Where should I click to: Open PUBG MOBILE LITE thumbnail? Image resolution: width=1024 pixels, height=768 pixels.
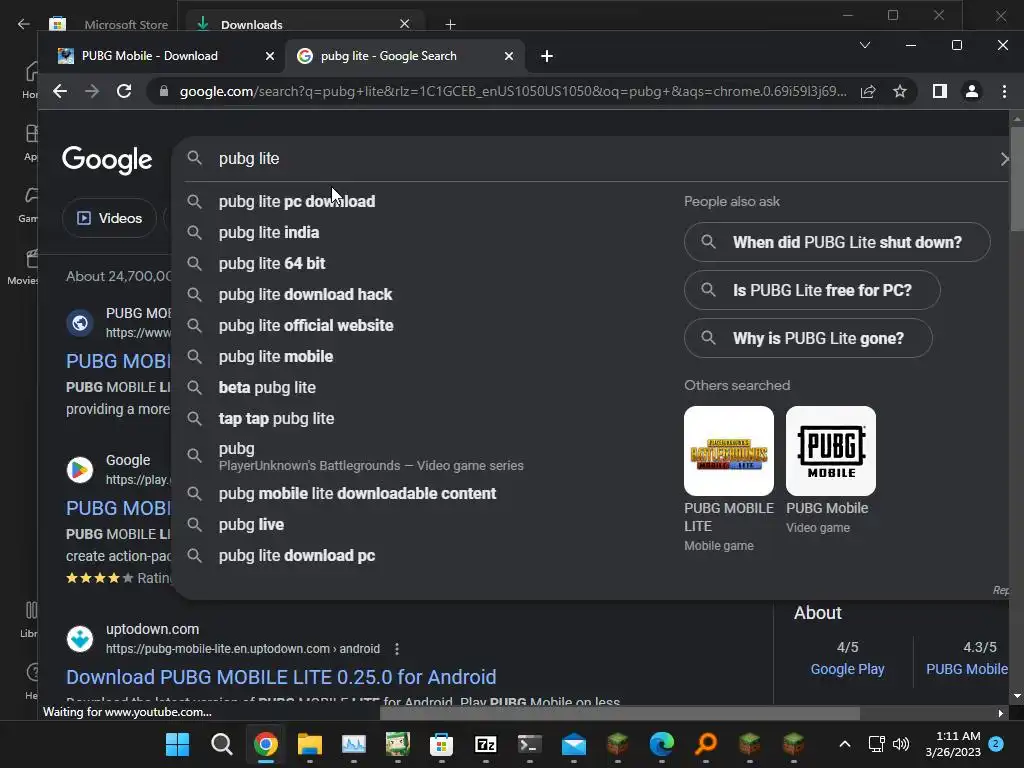click(729, 451)
